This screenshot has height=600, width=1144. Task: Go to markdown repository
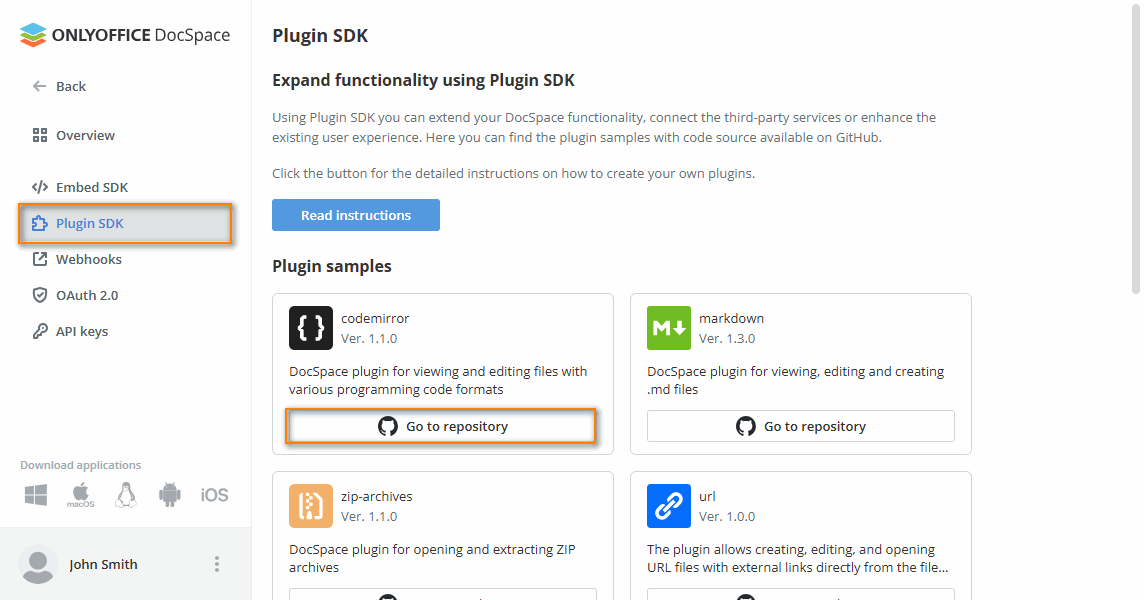(x=800, y=426)
